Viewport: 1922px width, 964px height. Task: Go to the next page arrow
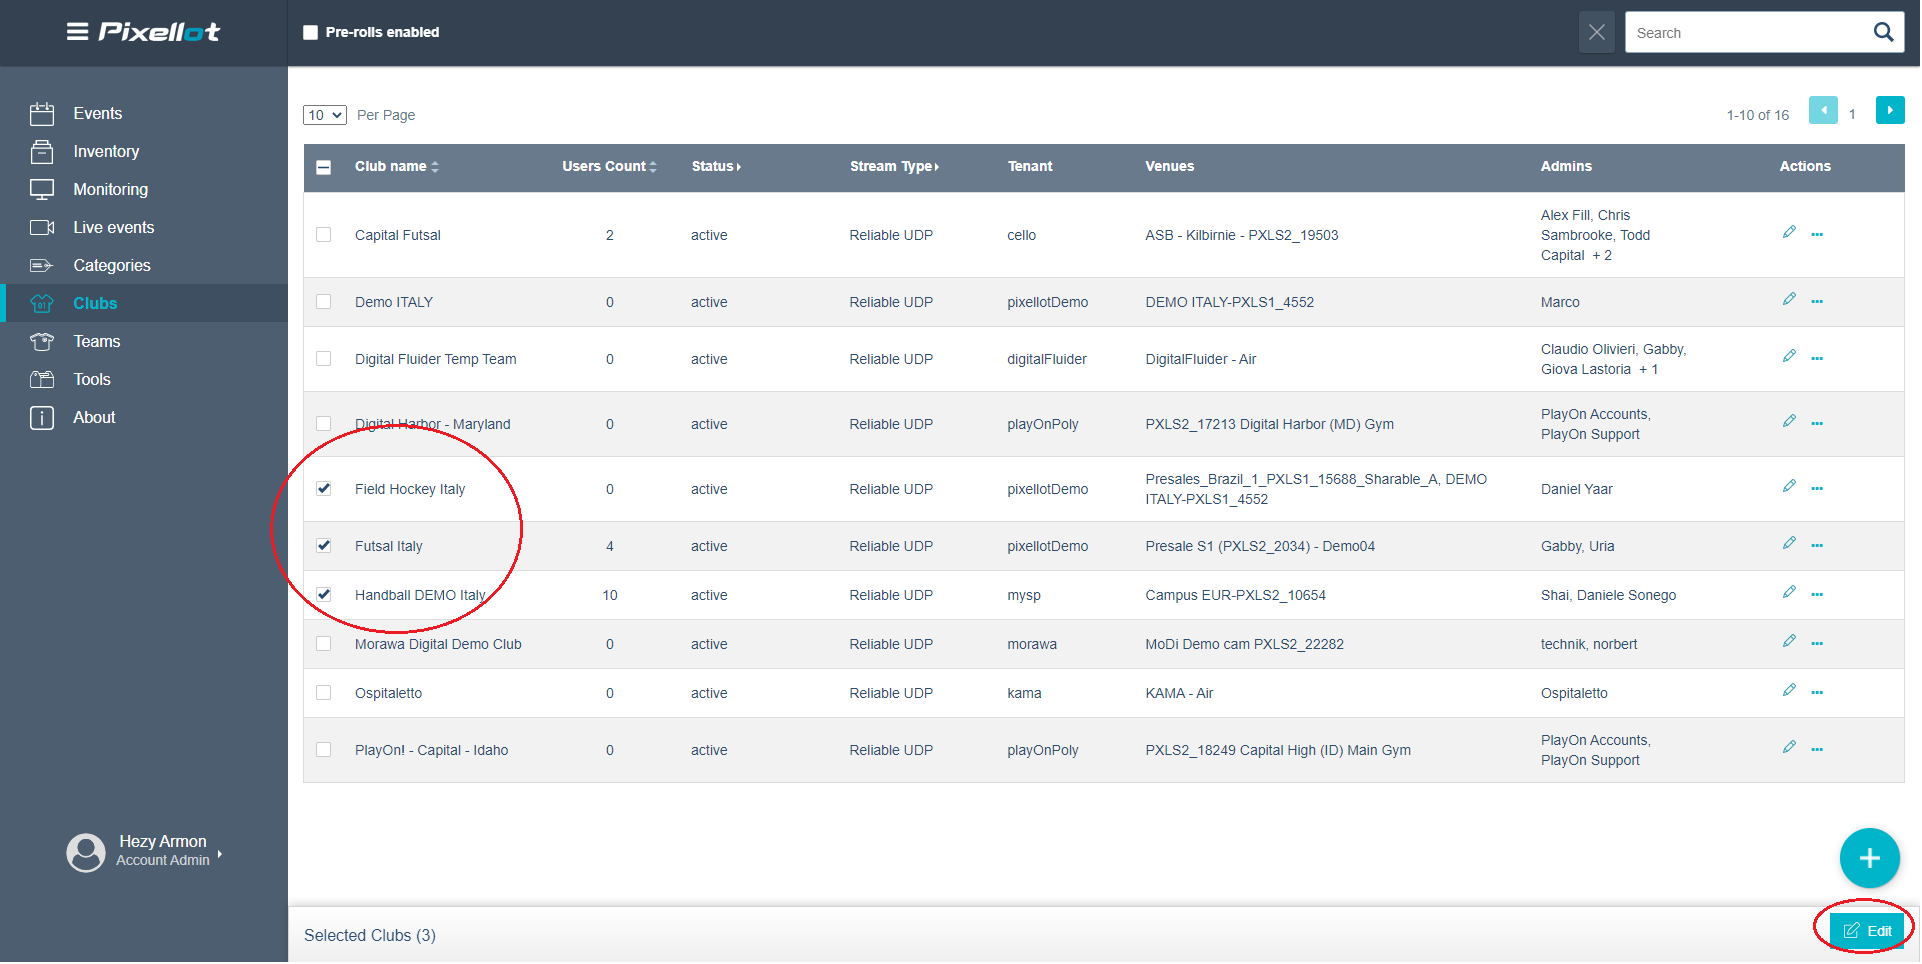(1890, 110)
